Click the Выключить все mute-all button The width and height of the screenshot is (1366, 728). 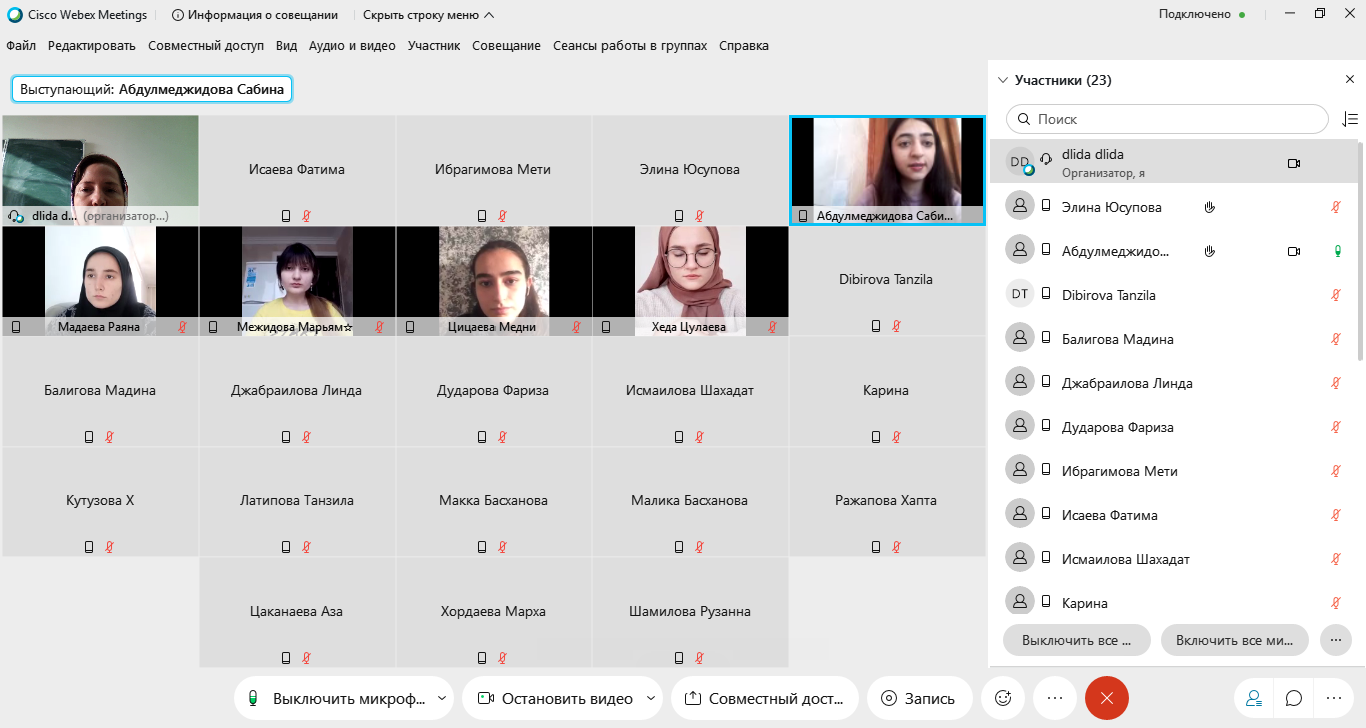1077,639
